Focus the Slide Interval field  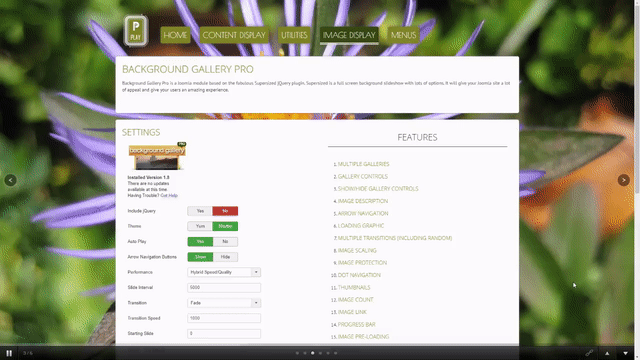(224, 287)
